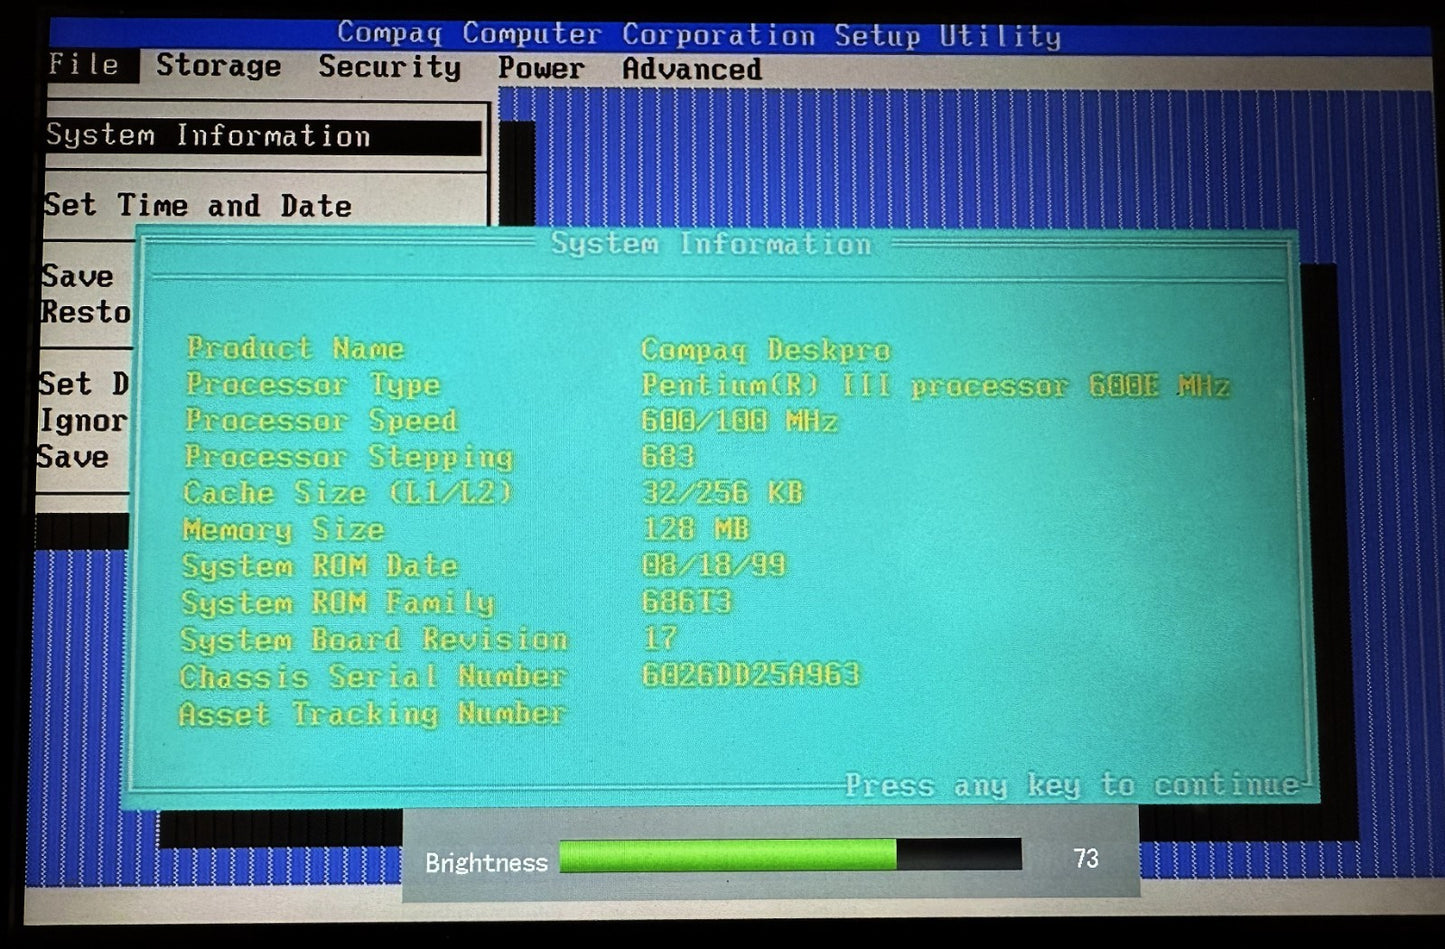The height and width of the screenshot is (949, 1445).
Task: Click the stepping value 683
Action: 667,457
